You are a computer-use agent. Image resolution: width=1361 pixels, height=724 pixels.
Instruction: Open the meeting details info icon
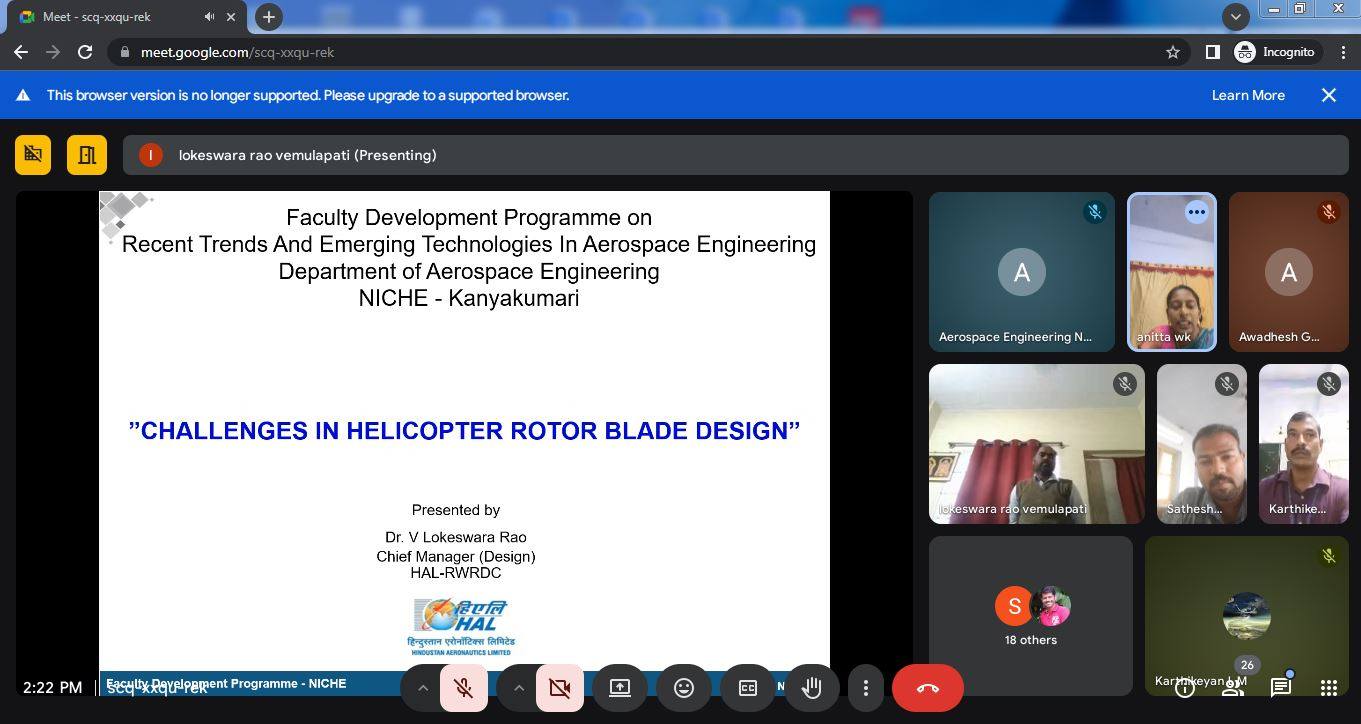(1185, 688)
